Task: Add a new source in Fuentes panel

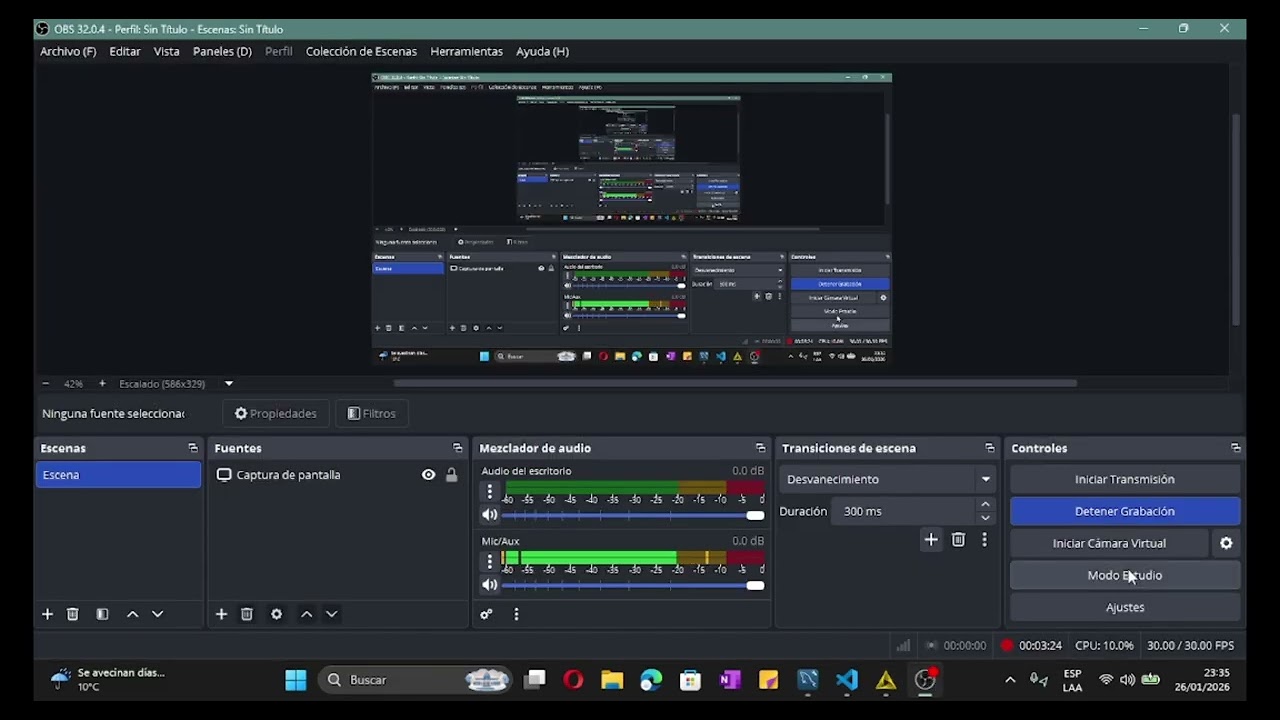Action: click(221, 614)
